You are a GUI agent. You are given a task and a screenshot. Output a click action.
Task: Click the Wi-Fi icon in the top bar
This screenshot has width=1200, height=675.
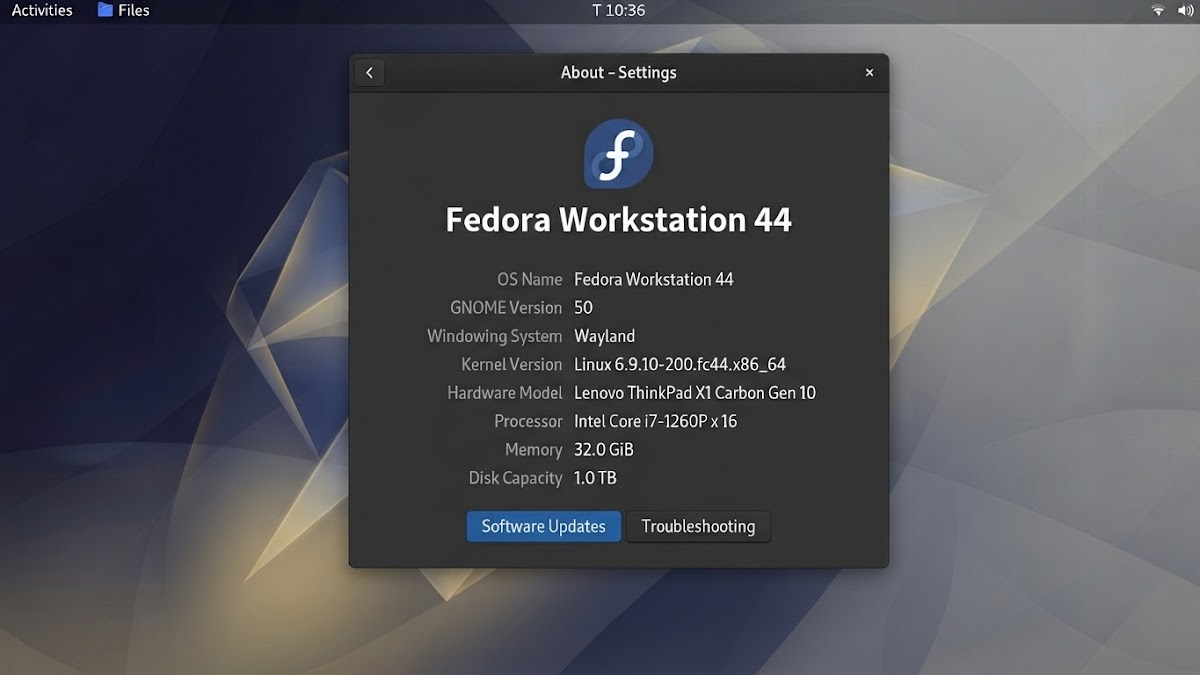coord(1158,11)
